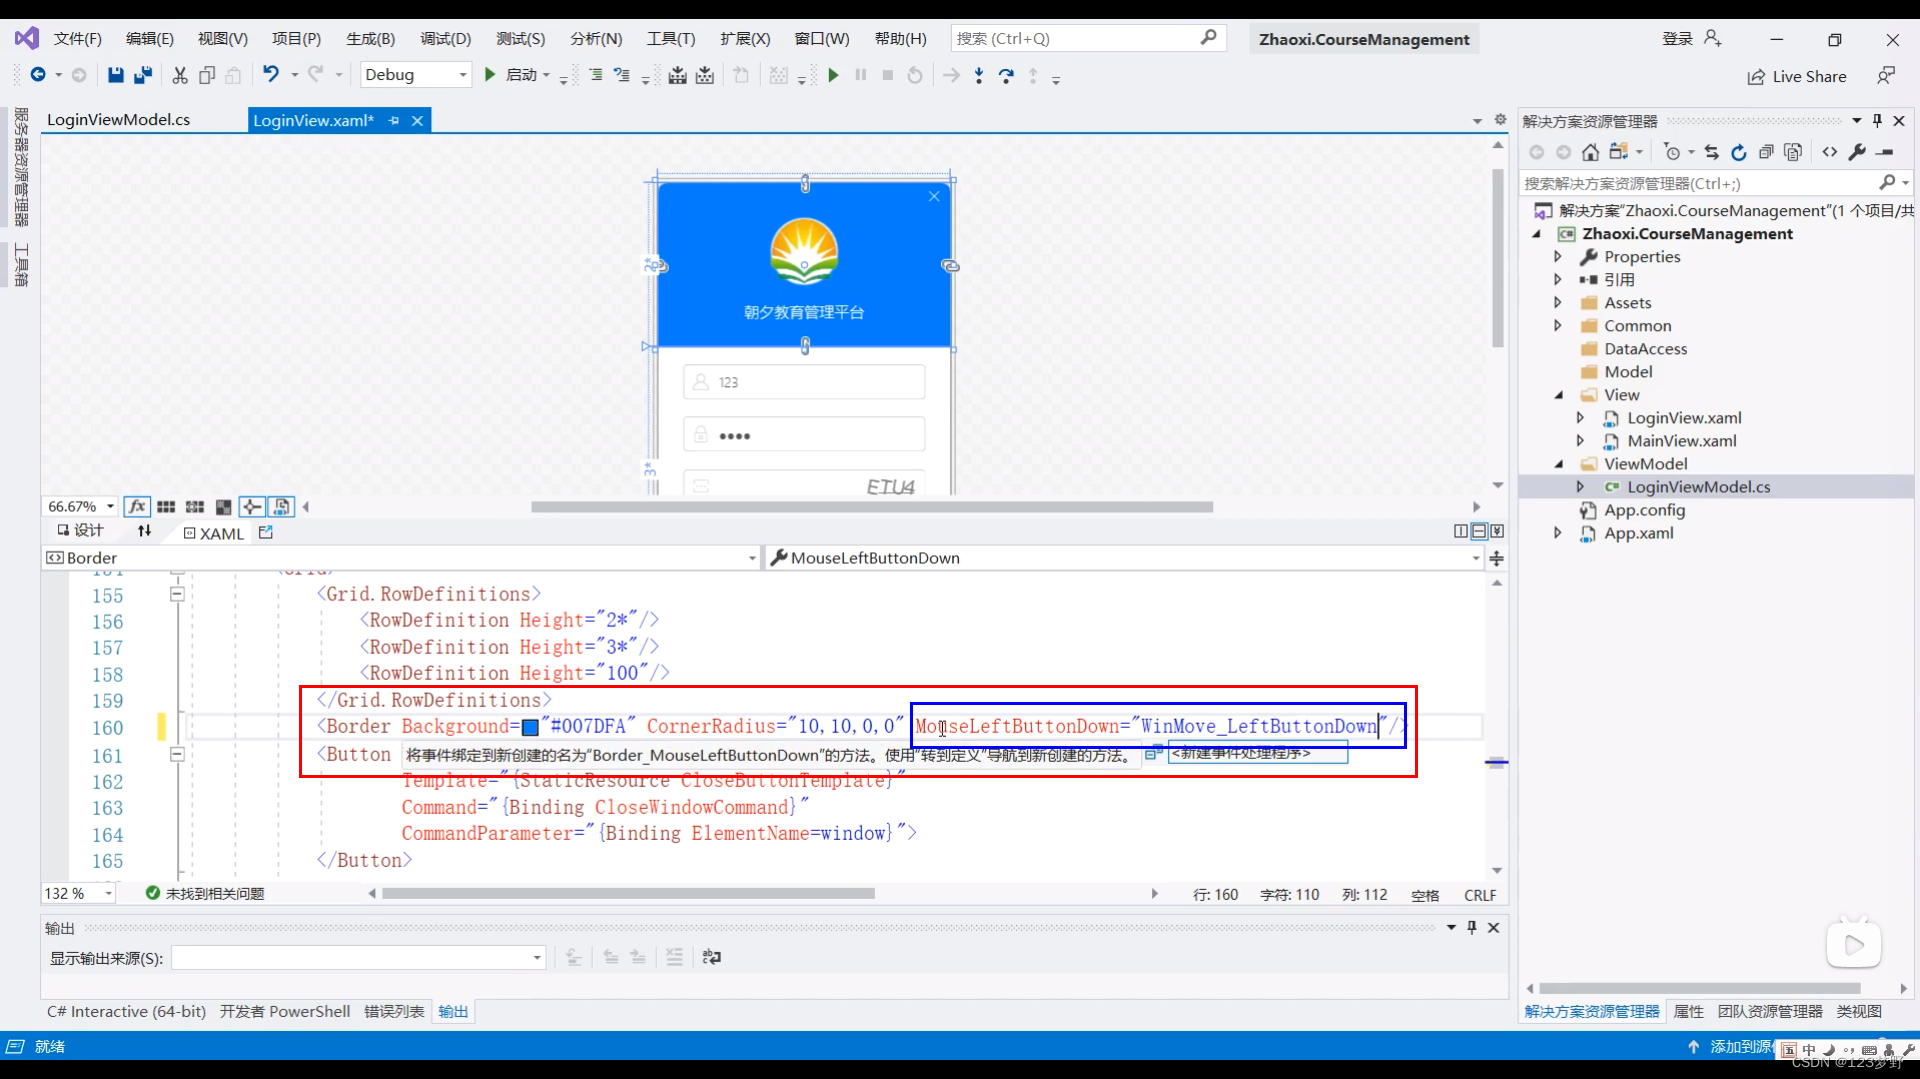Toggle designer checkerboard background
This screenshot has height=1079, width=1920.
click(x=224, y=507)
